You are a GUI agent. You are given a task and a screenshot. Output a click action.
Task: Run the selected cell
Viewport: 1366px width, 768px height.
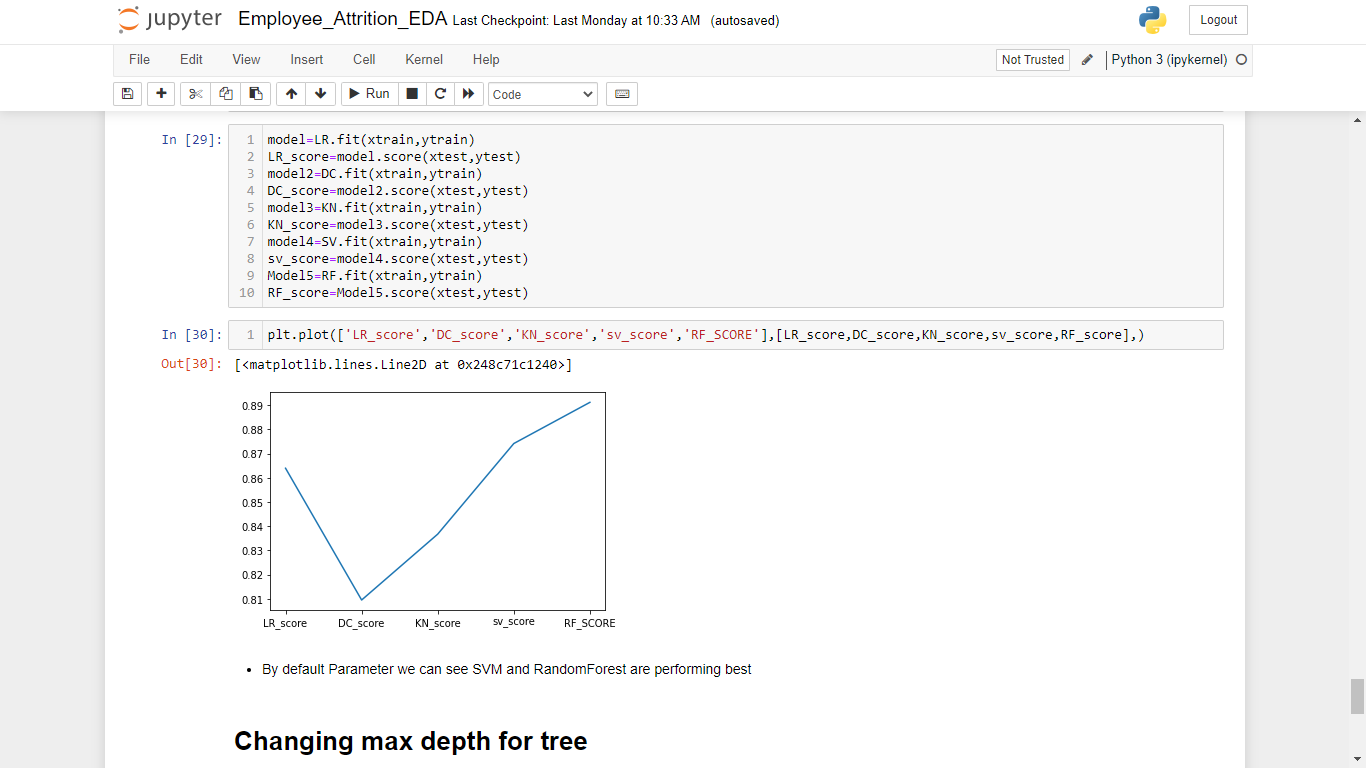pos(368,93)
